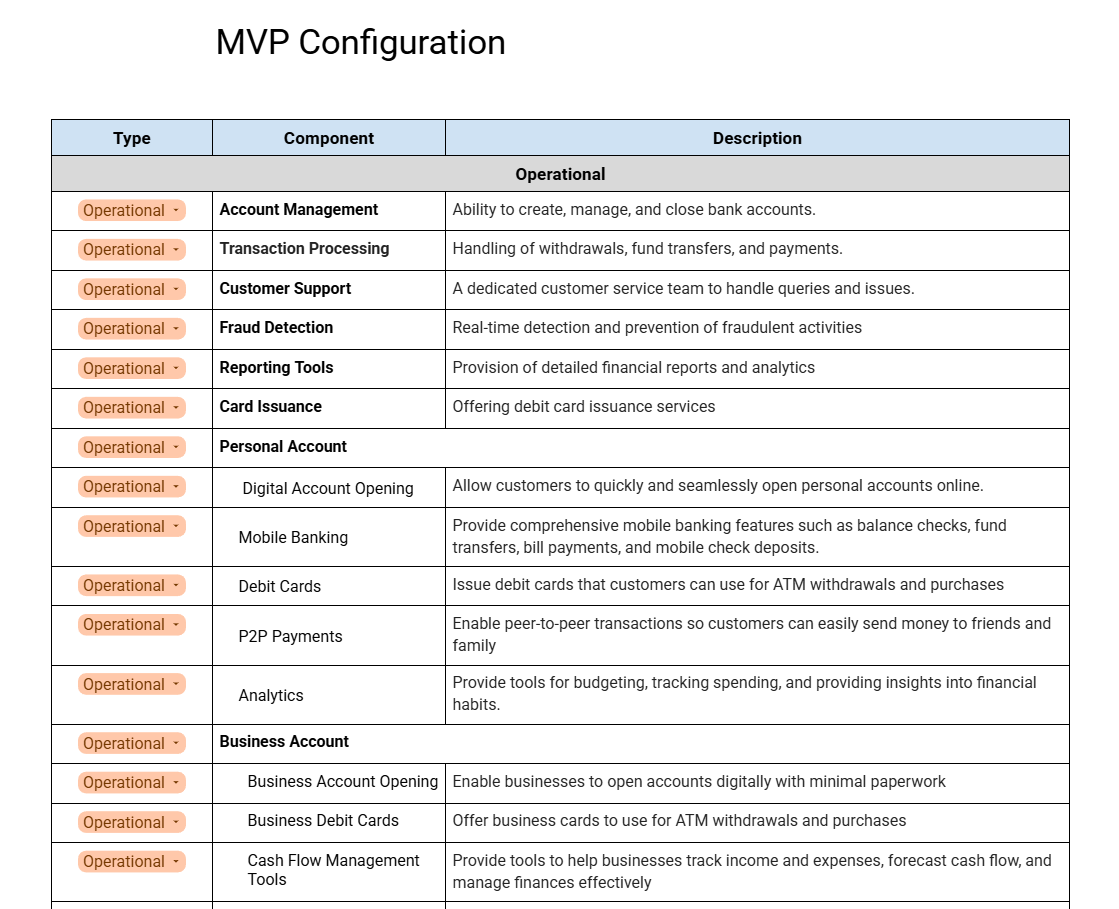Select the Description column header cell
1119x909 pixels.
(x=757, y=139)
